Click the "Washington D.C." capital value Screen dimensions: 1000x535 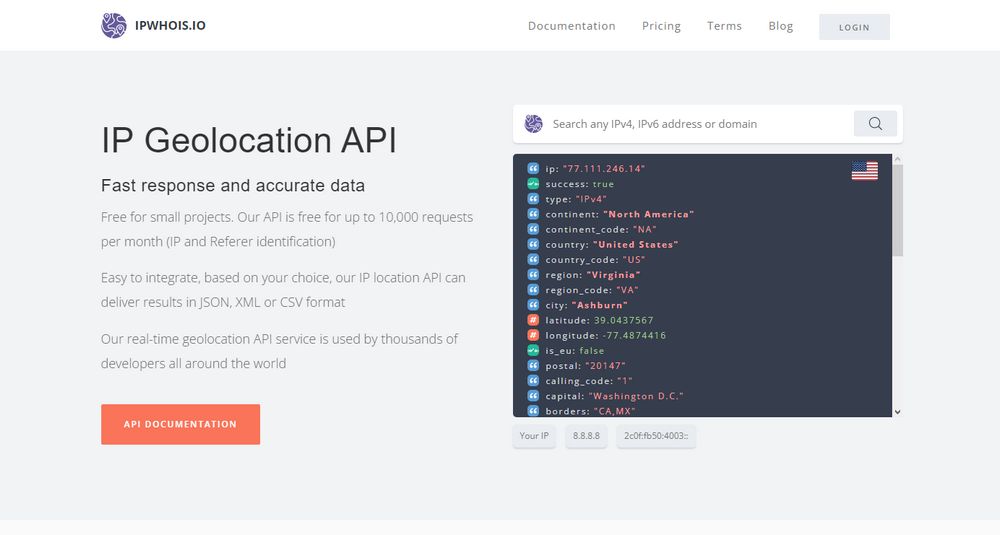pos(636,396)
